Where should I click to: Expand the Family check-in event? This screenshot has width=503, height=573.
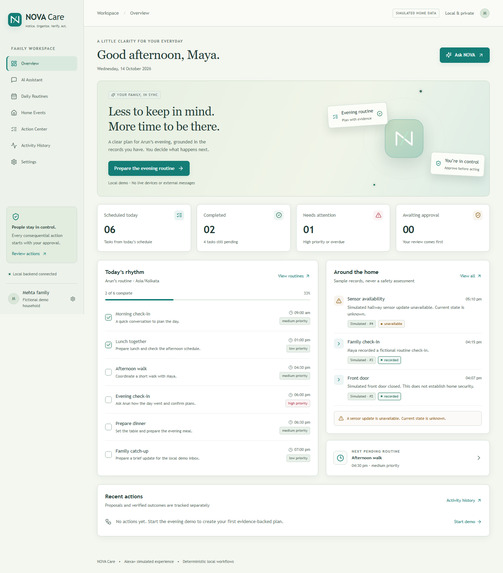tap(339, 344)
